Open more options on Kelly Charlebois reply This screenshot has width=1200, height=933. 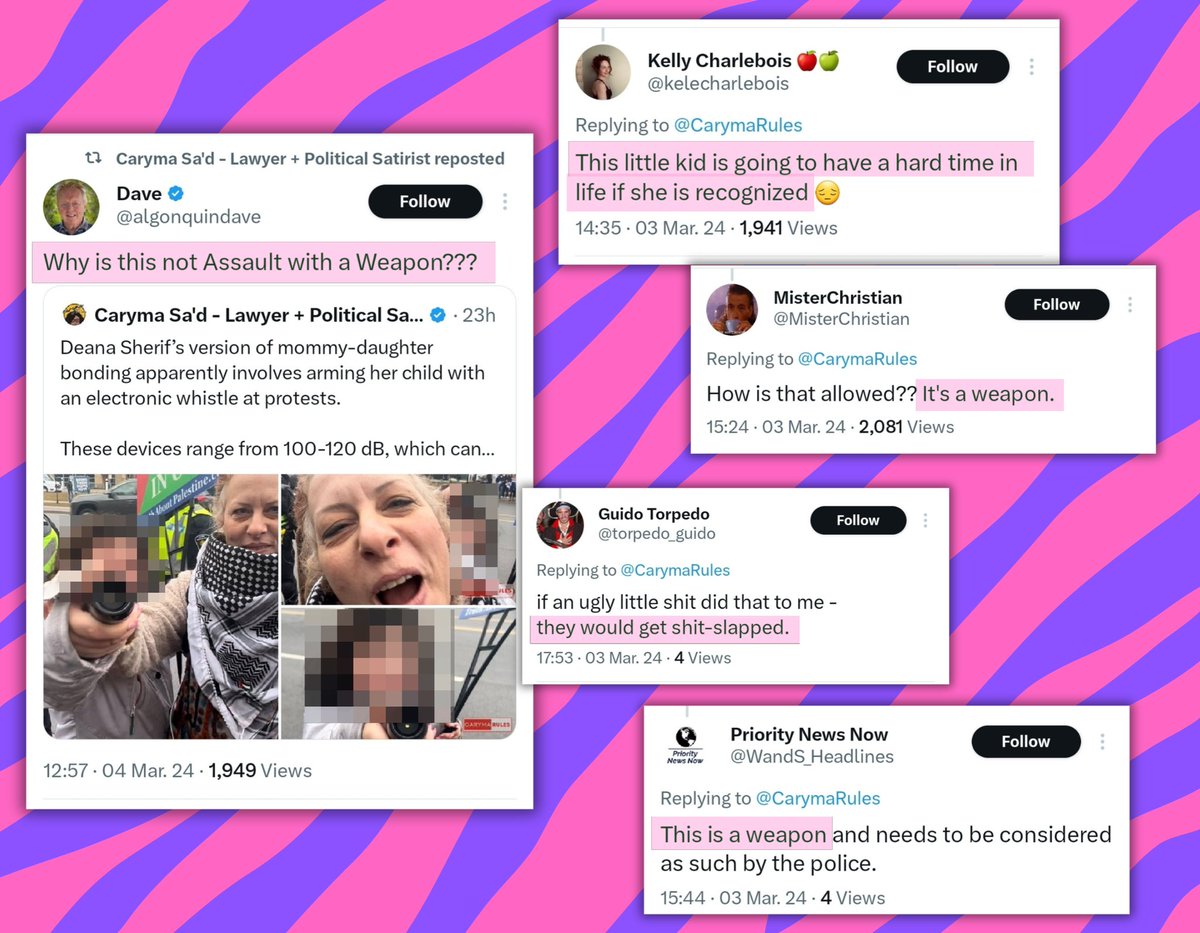[1031, 67]
